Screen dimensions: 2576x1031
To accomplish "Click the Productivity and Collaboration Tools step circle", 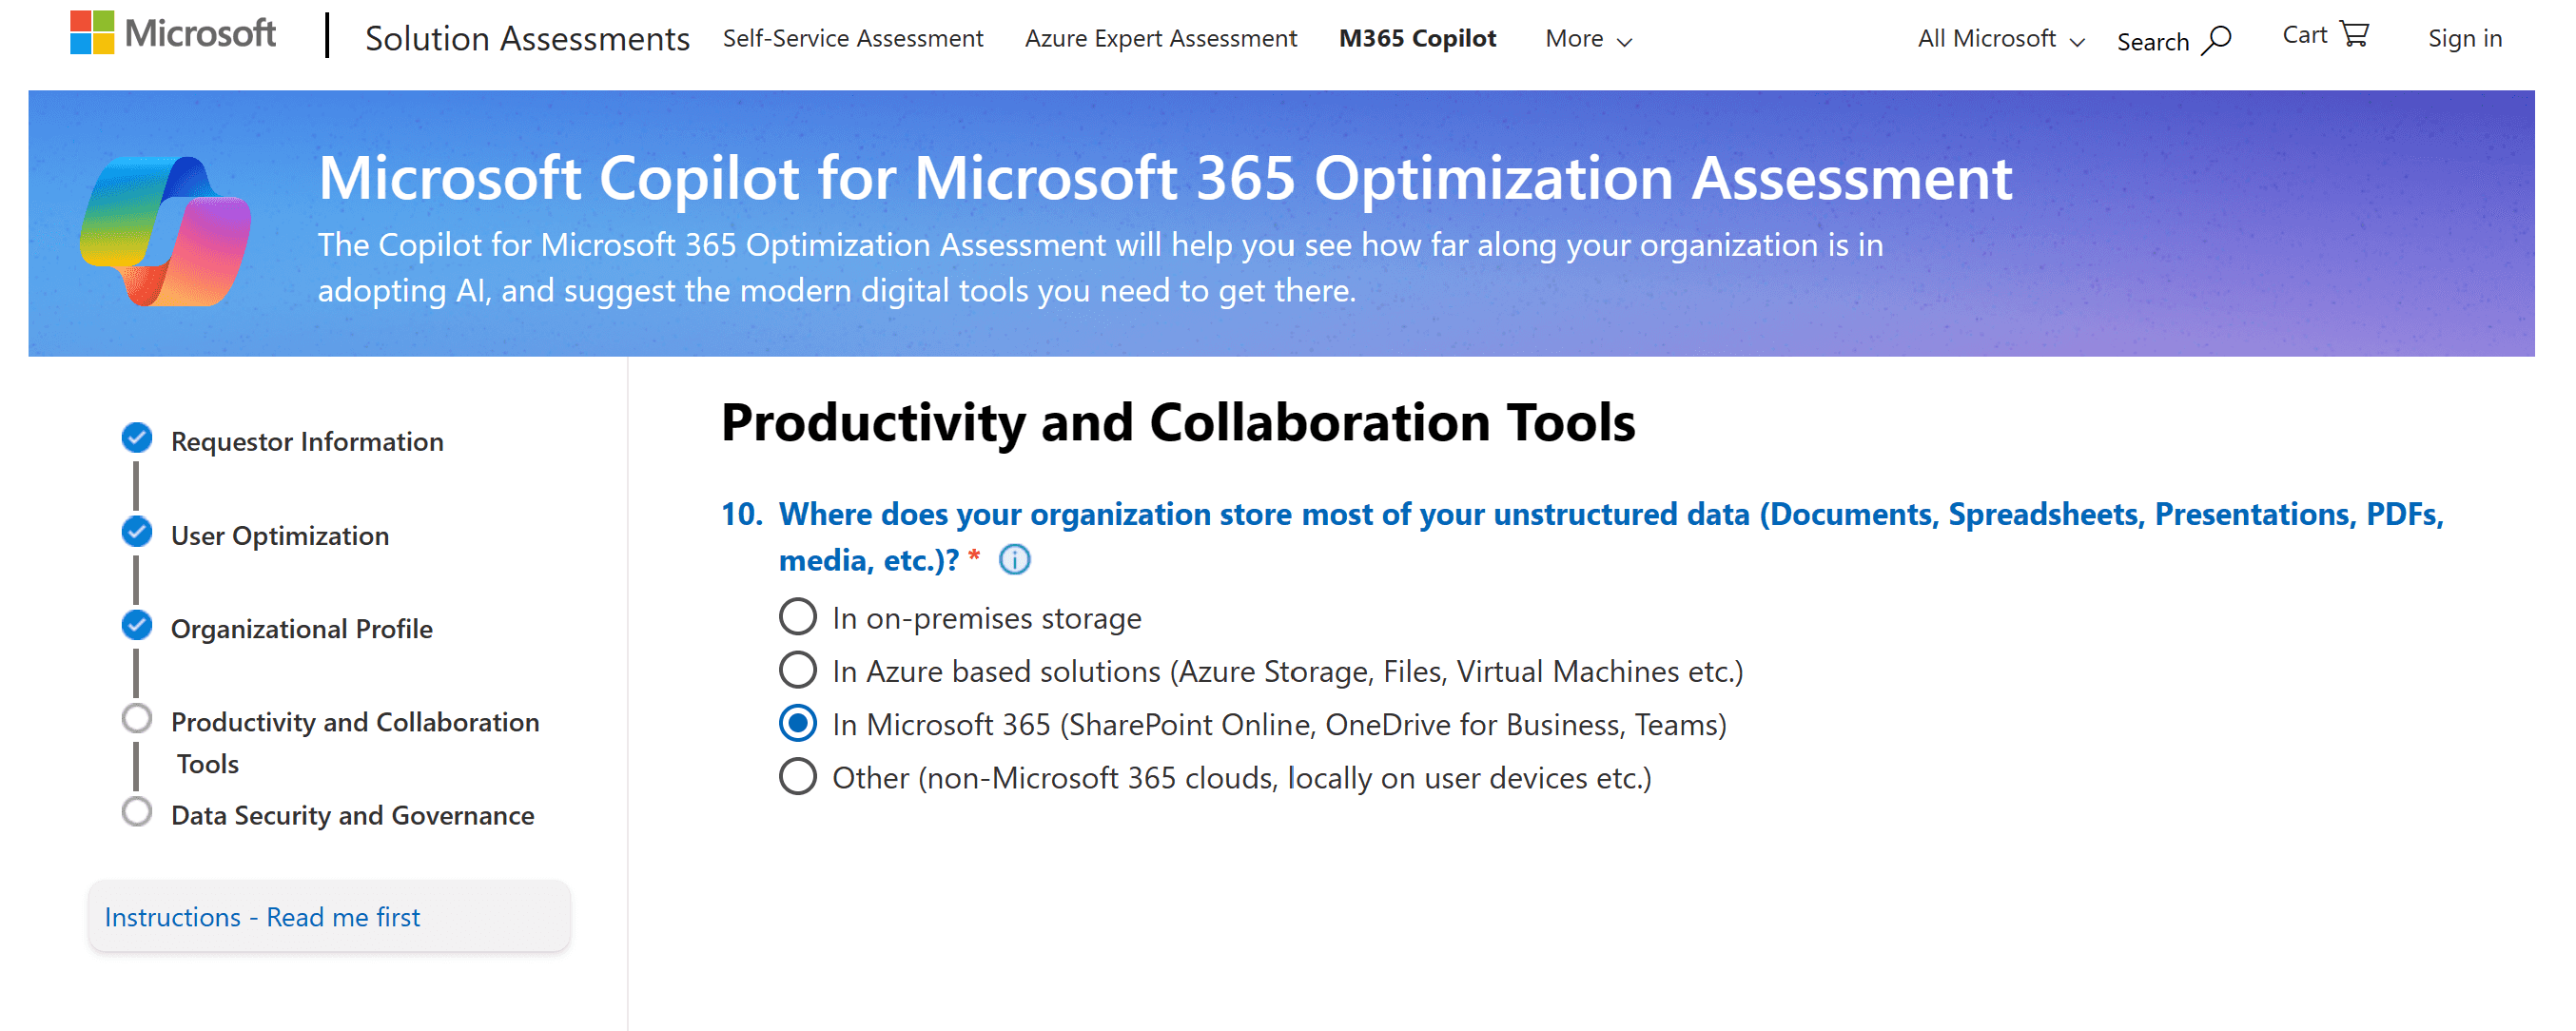I will [x=137, y=719].
